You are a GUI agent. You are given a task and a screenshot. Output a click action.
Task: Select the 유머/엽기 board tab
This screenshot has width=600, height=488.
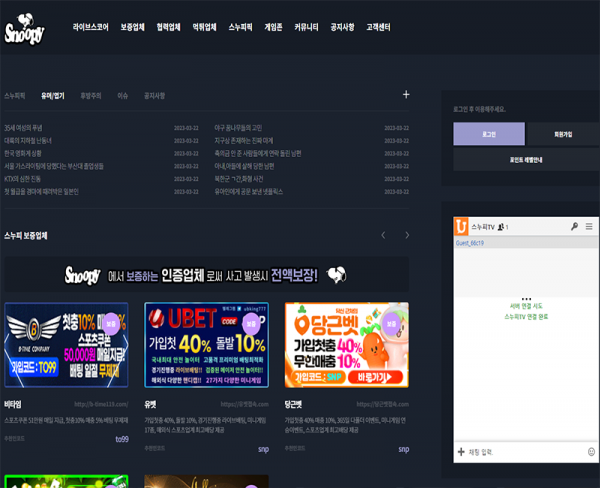point(53,96)
